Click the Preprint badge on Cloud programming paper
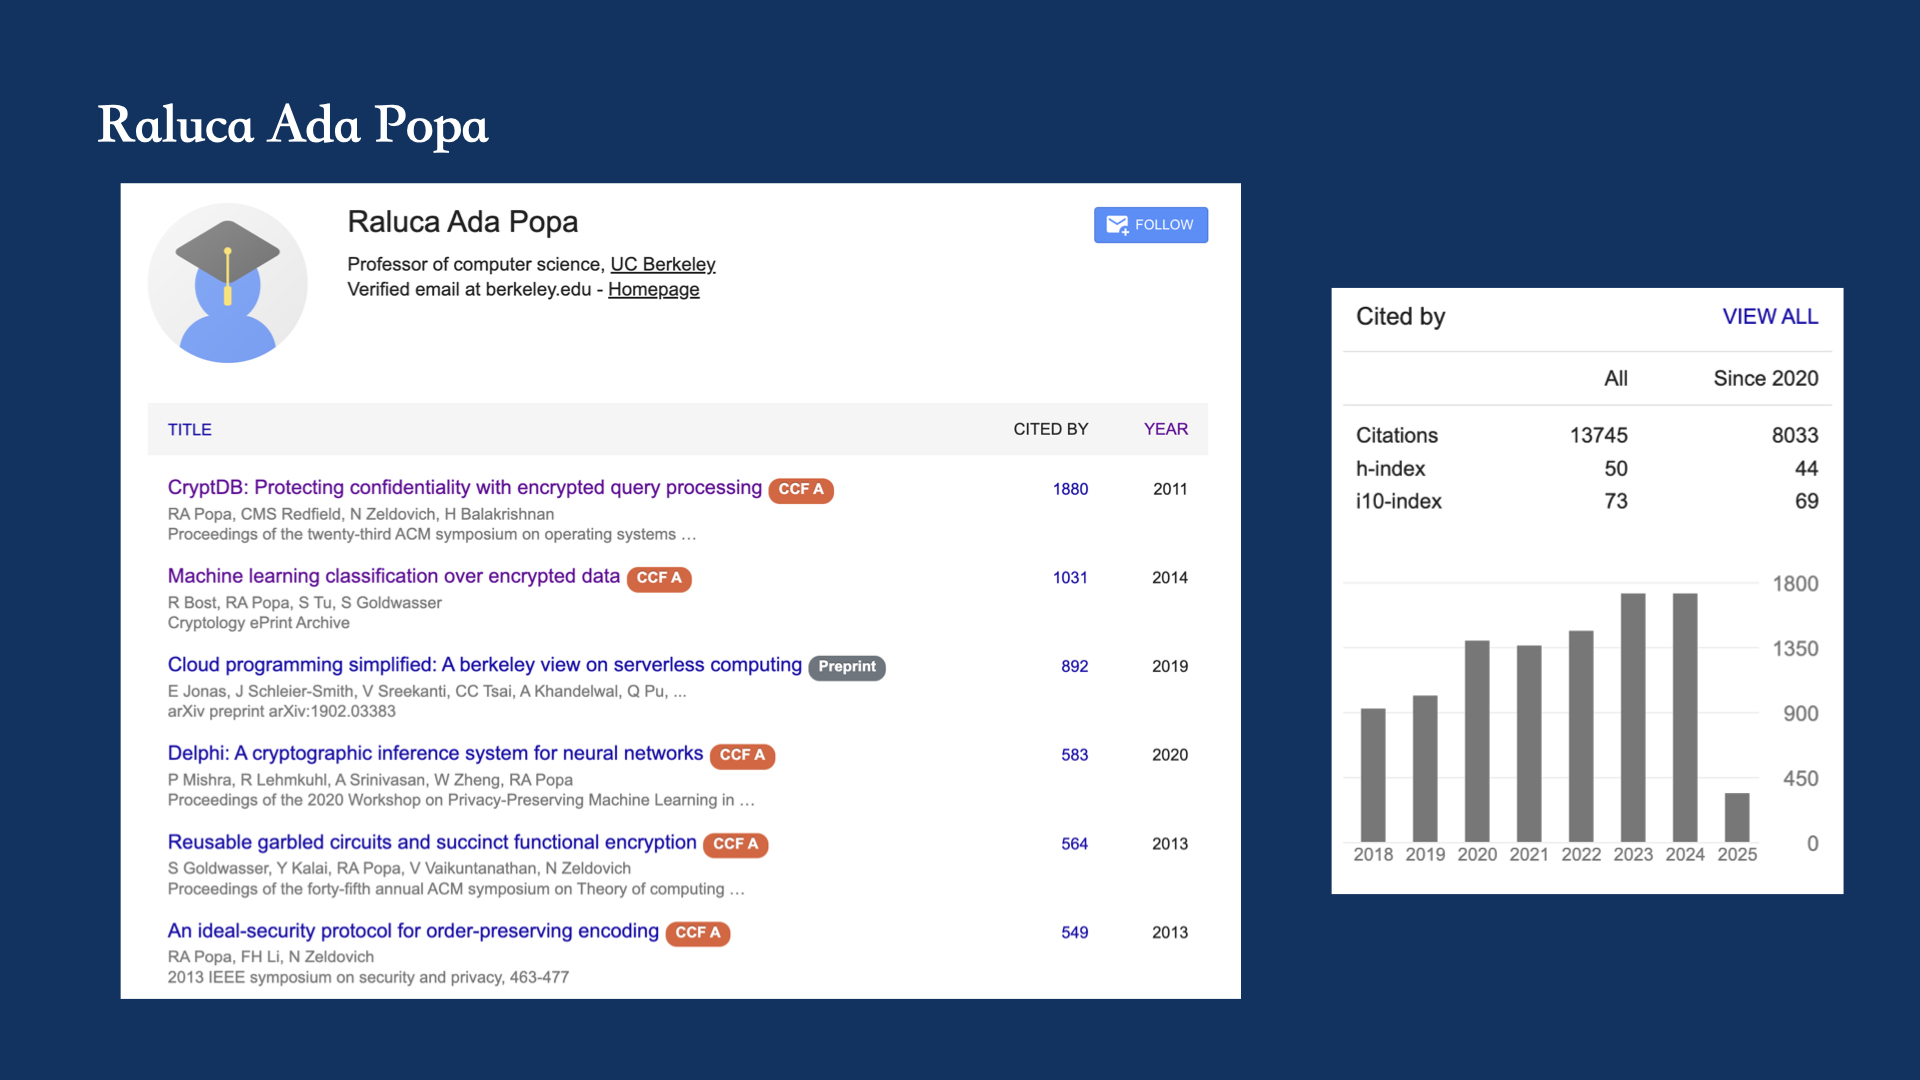1920x1080 pixels. pos(846,667)
